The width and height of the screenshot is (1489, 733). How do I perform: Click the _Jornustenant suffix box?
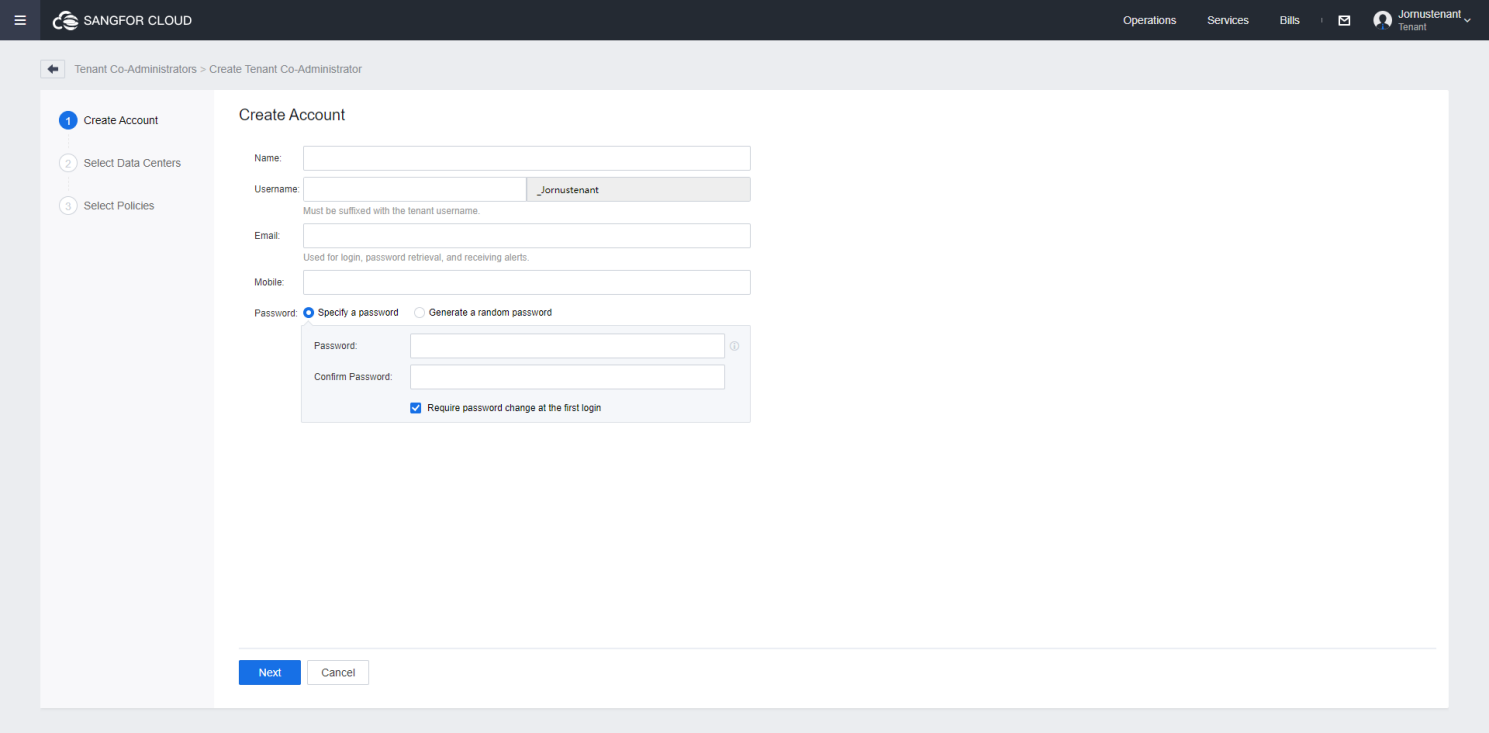click(639, 190)
